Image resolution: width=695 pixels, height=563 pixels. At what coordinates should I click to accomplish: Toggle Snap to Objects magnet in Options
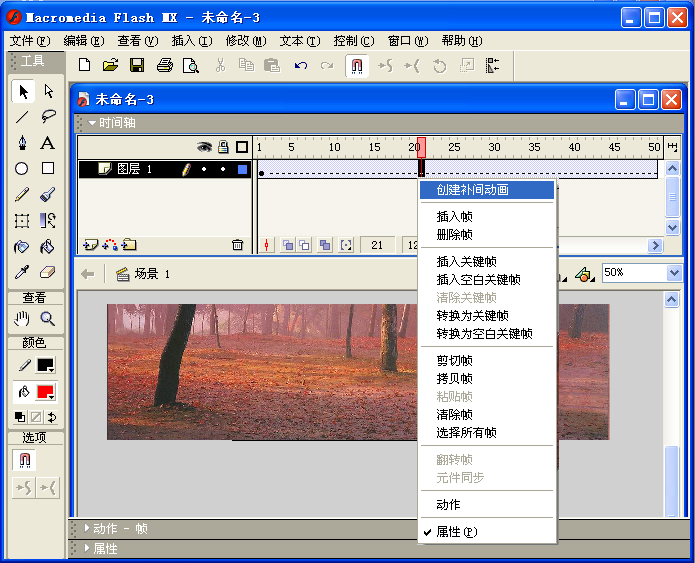25,460
